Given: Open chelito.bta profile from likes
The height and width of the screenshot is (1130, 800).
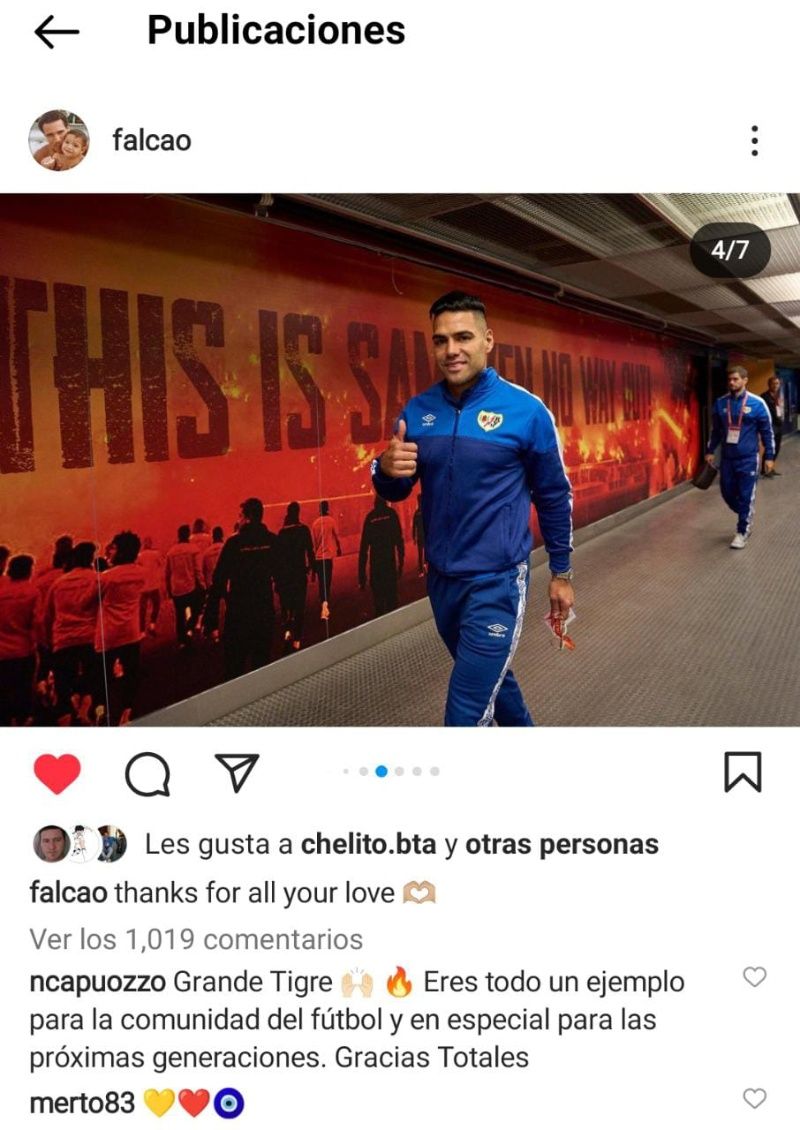Looking at the screenshot, I should [368, 844].
